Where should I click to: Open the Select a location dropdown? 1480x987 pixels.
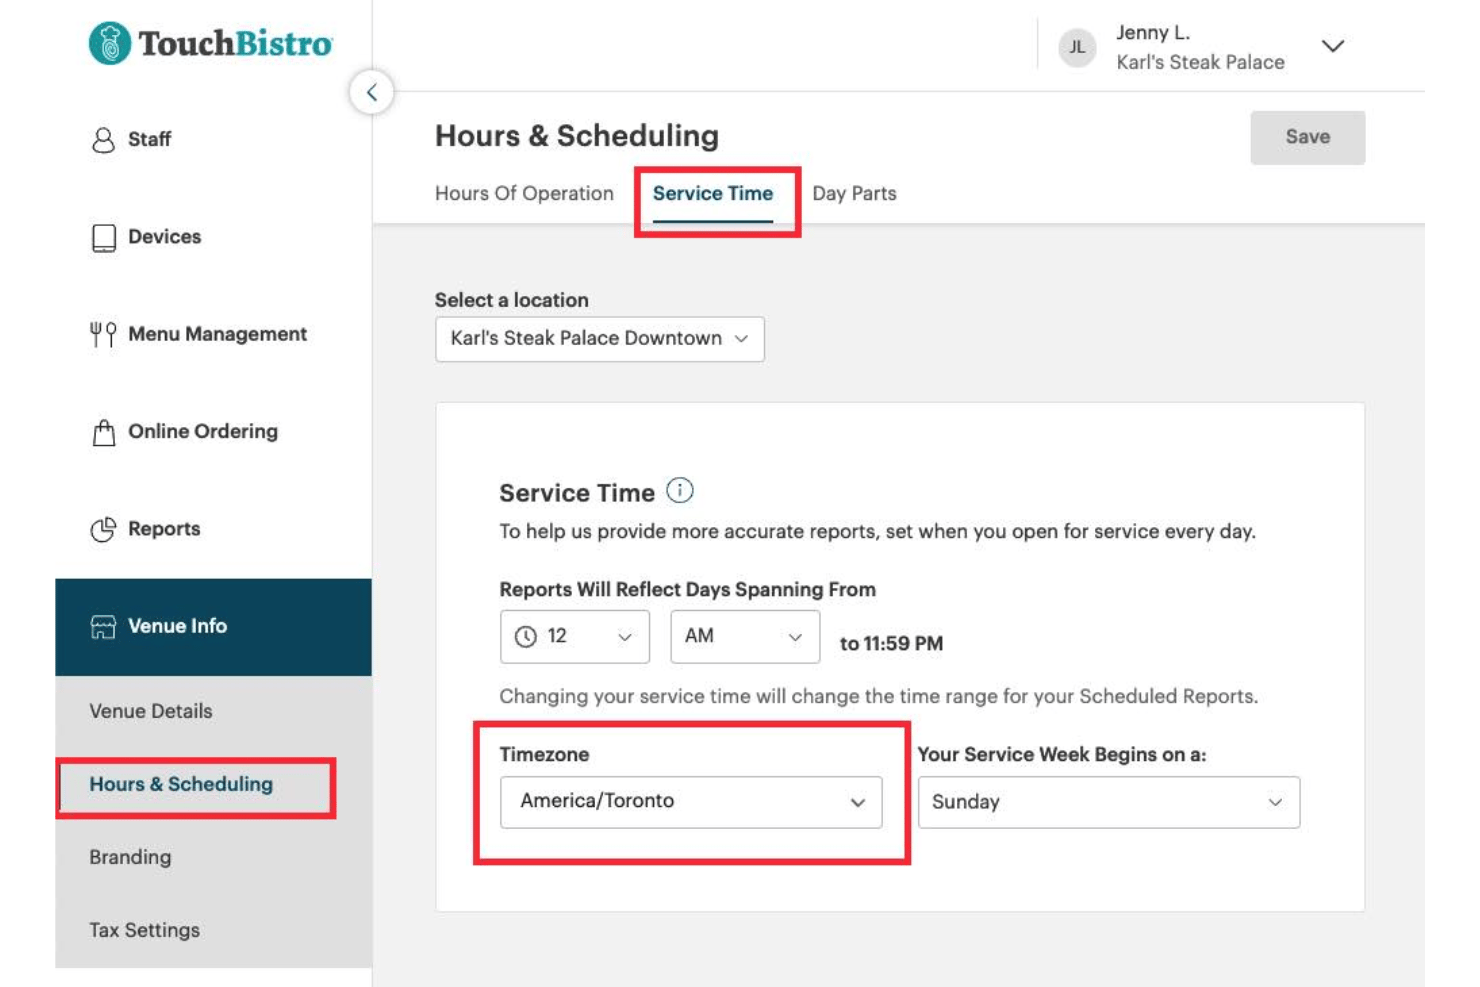point(599,339)
